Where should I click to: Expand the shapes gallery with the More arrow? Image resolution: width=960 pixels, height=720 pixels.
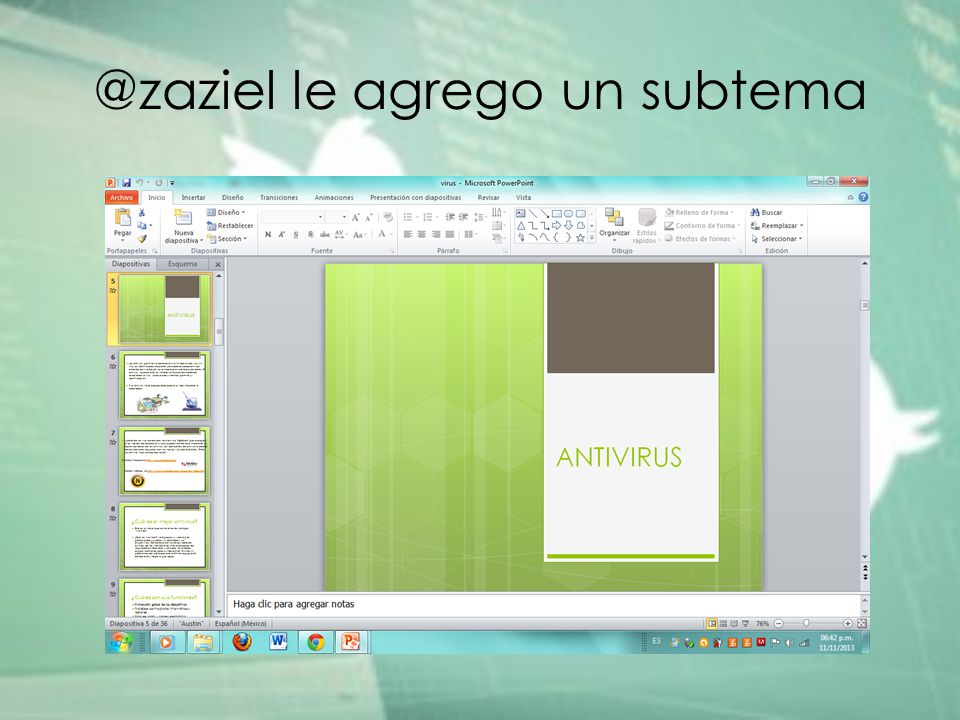click(591, 238)
